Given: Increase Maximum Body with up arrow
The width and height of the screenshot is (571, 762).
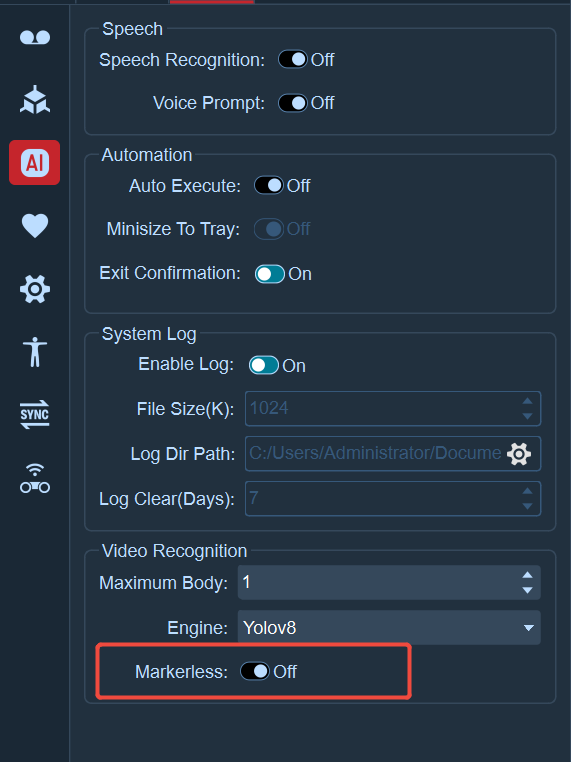Looking at the screenshot, I should (x=527, y=575).
